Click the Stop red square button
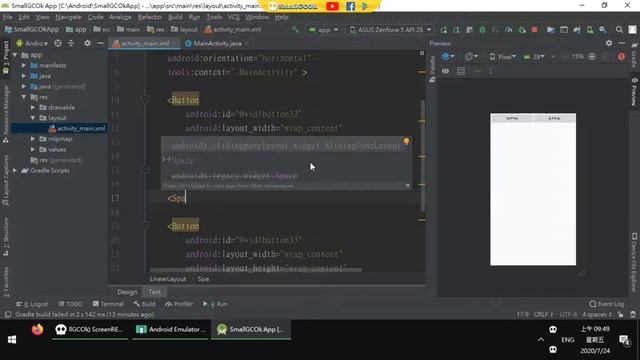Screen dimensions: 640x360 (x=534, y=30)
